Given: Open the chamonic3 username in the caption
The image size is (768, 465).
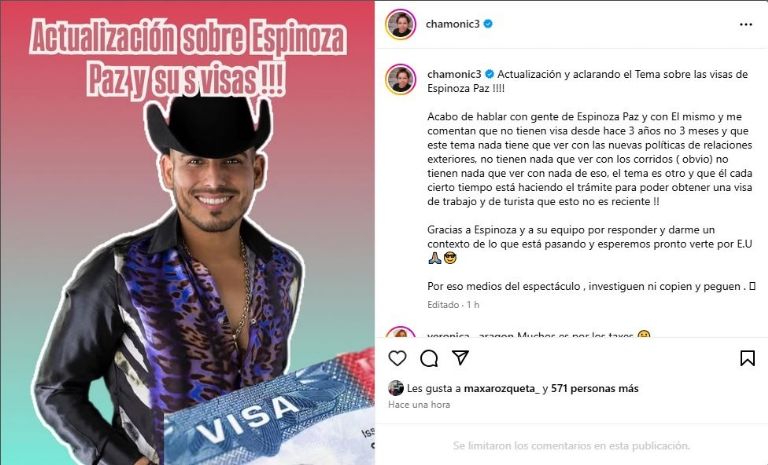Looking at the screenshot, I should [x=454, y=74].
